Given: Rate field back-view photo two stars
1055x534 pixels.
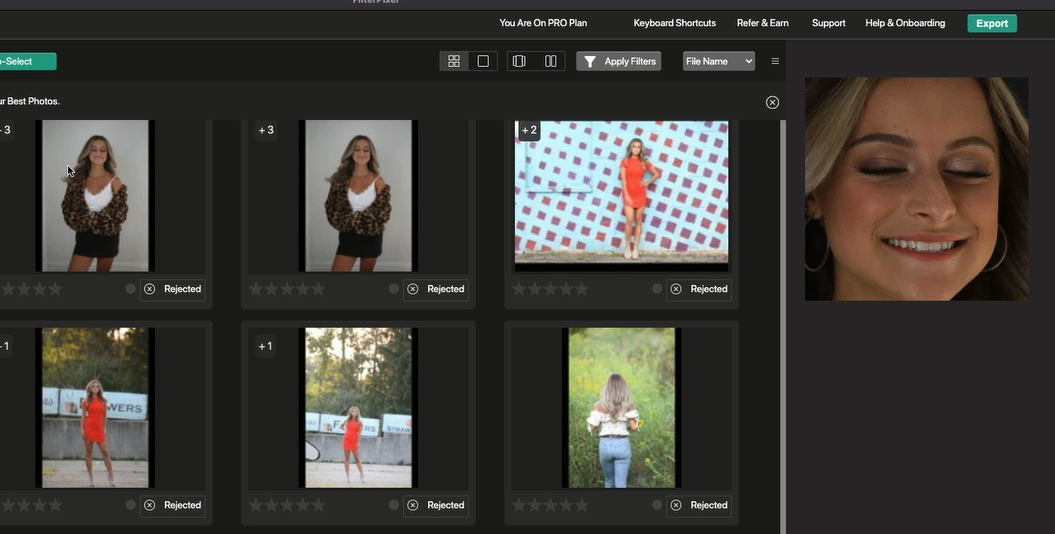Looking at the screenshot, I should (534, 505).
